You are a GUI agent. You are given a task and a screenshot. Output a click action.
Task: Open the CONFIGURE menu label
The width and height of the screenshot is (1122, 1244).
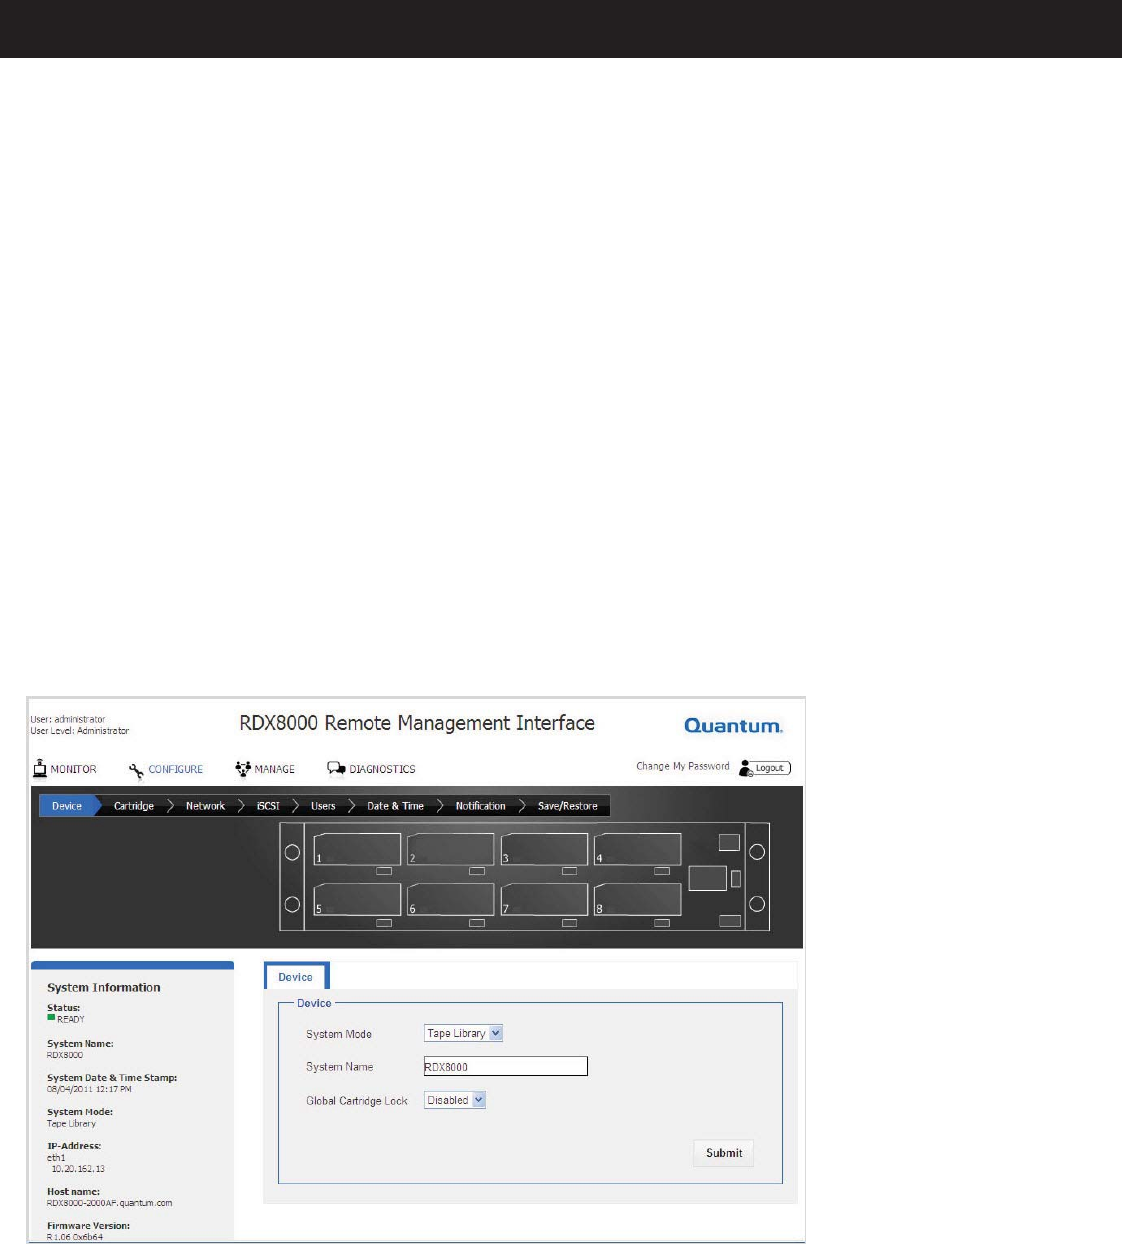coord(176,770)
